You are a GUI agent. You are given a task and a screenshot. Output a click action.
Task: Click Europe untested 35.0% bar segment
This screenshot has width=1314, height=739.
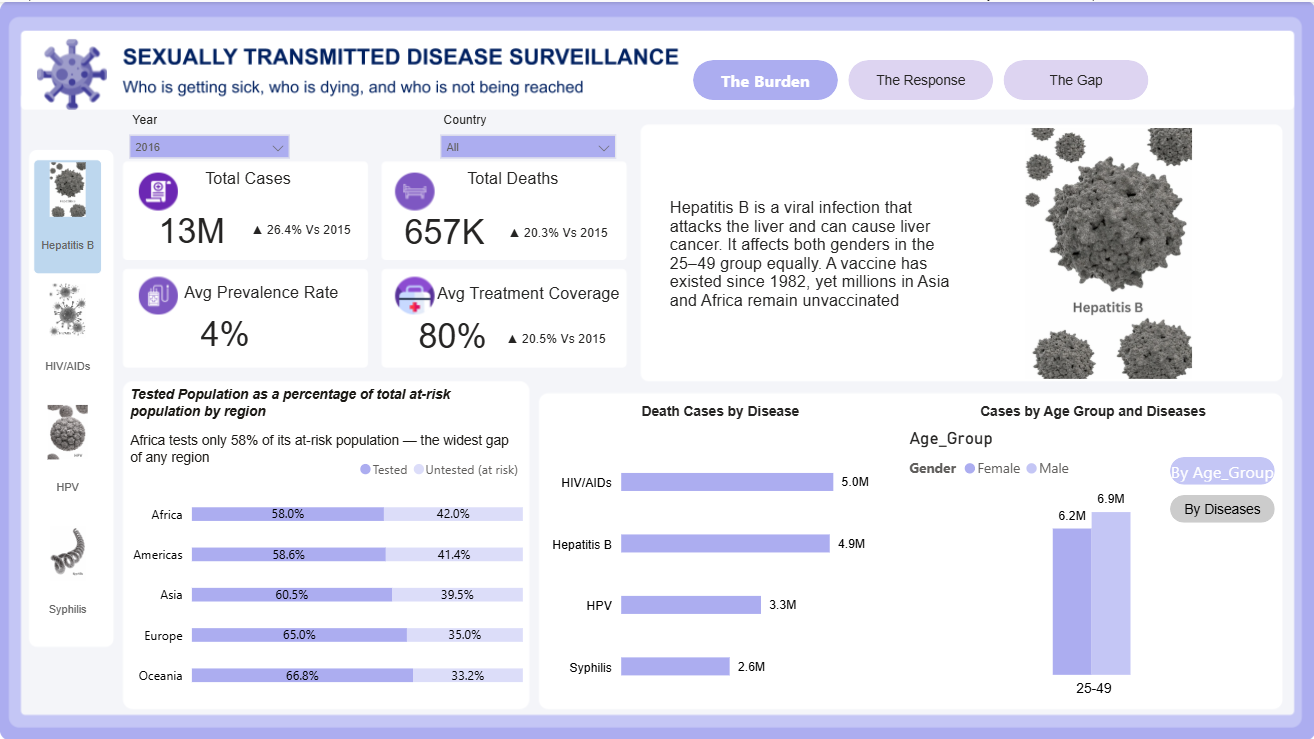(x=465, y=635)
